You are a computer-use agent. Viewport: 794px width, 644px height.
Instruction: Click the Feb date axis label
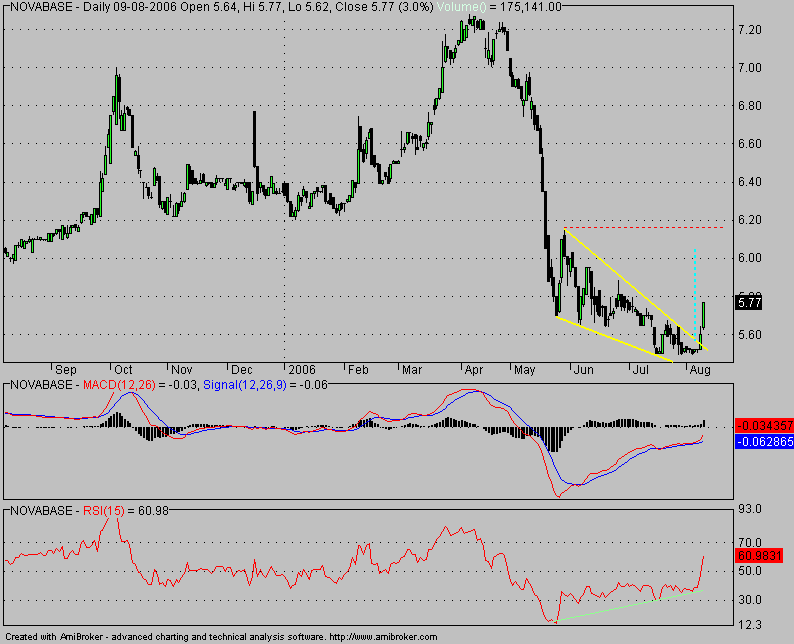[358, 370]
